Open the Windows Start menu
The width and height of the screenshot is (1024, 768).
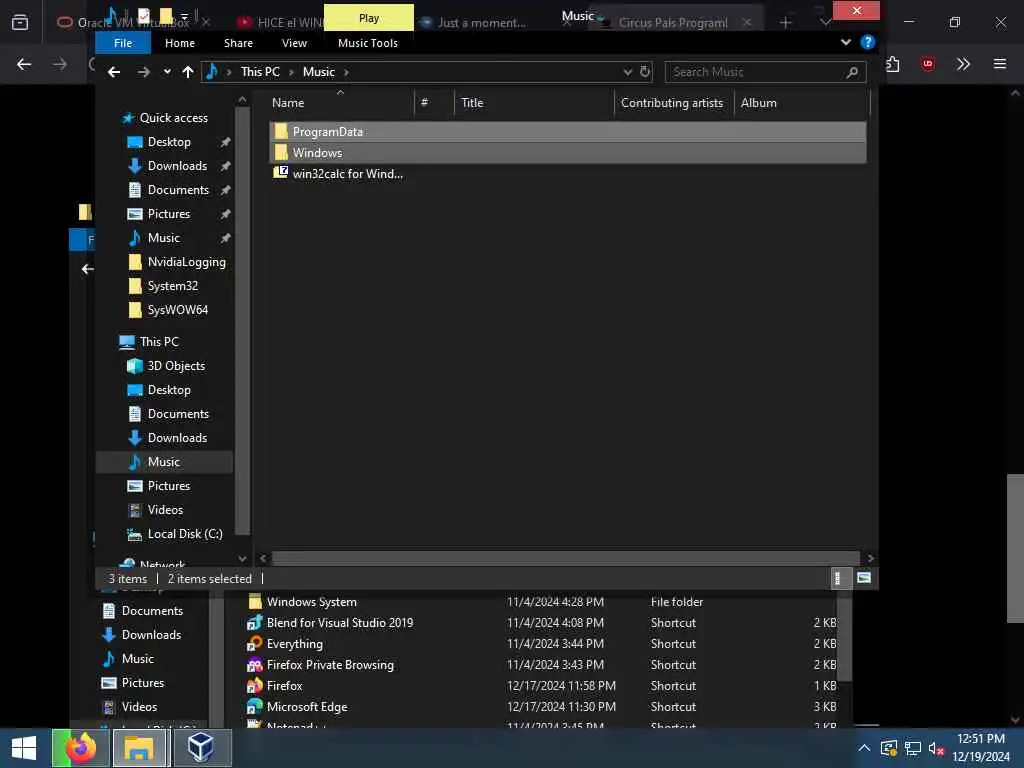click(x=24, y=748)
